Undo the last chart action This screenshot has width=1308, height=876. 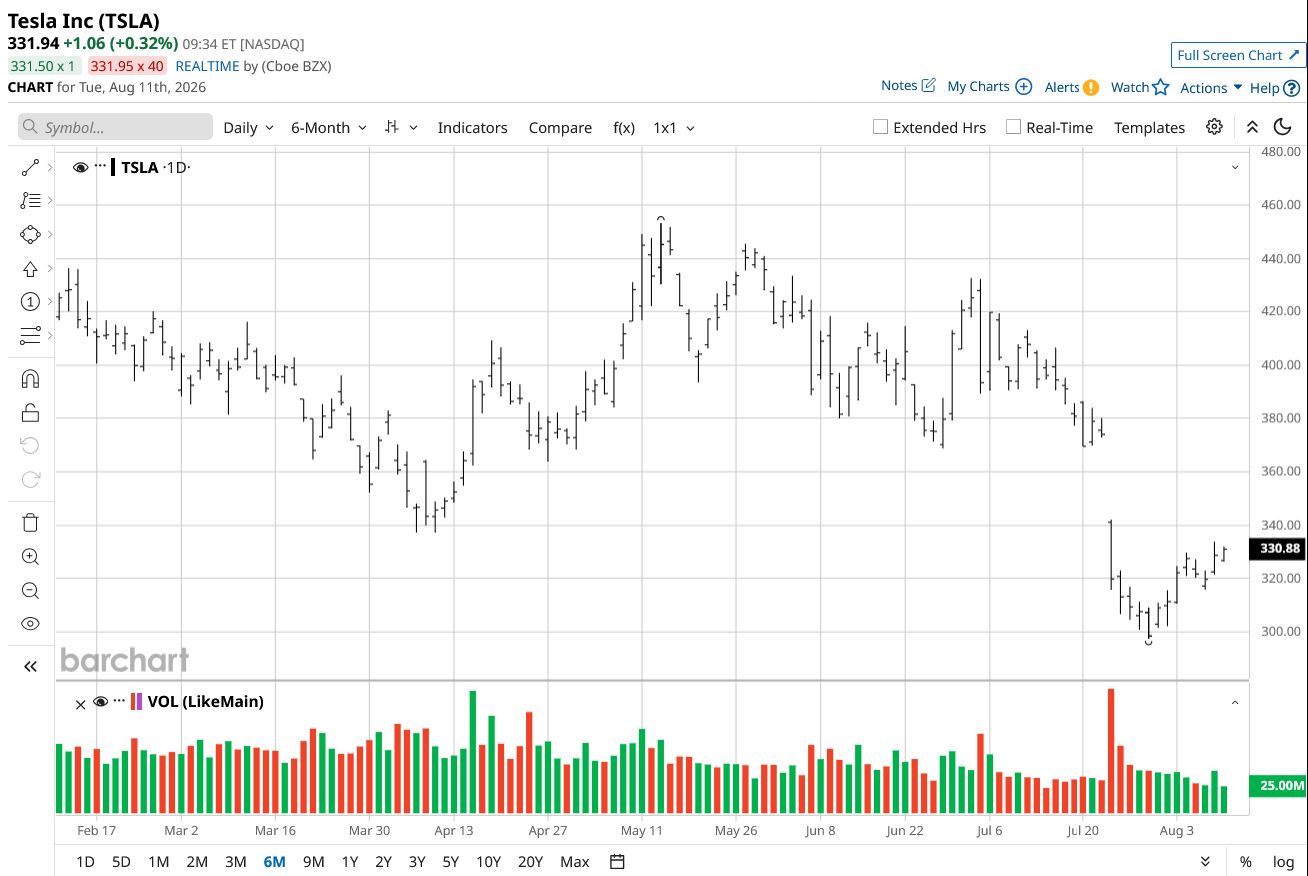coord(30,446)
